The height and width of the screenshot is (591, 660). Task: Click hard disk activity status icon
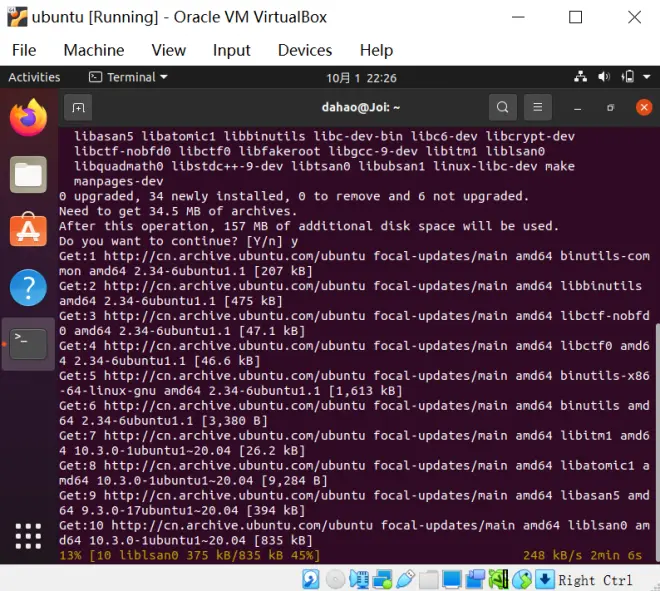[x=311, y=580]
